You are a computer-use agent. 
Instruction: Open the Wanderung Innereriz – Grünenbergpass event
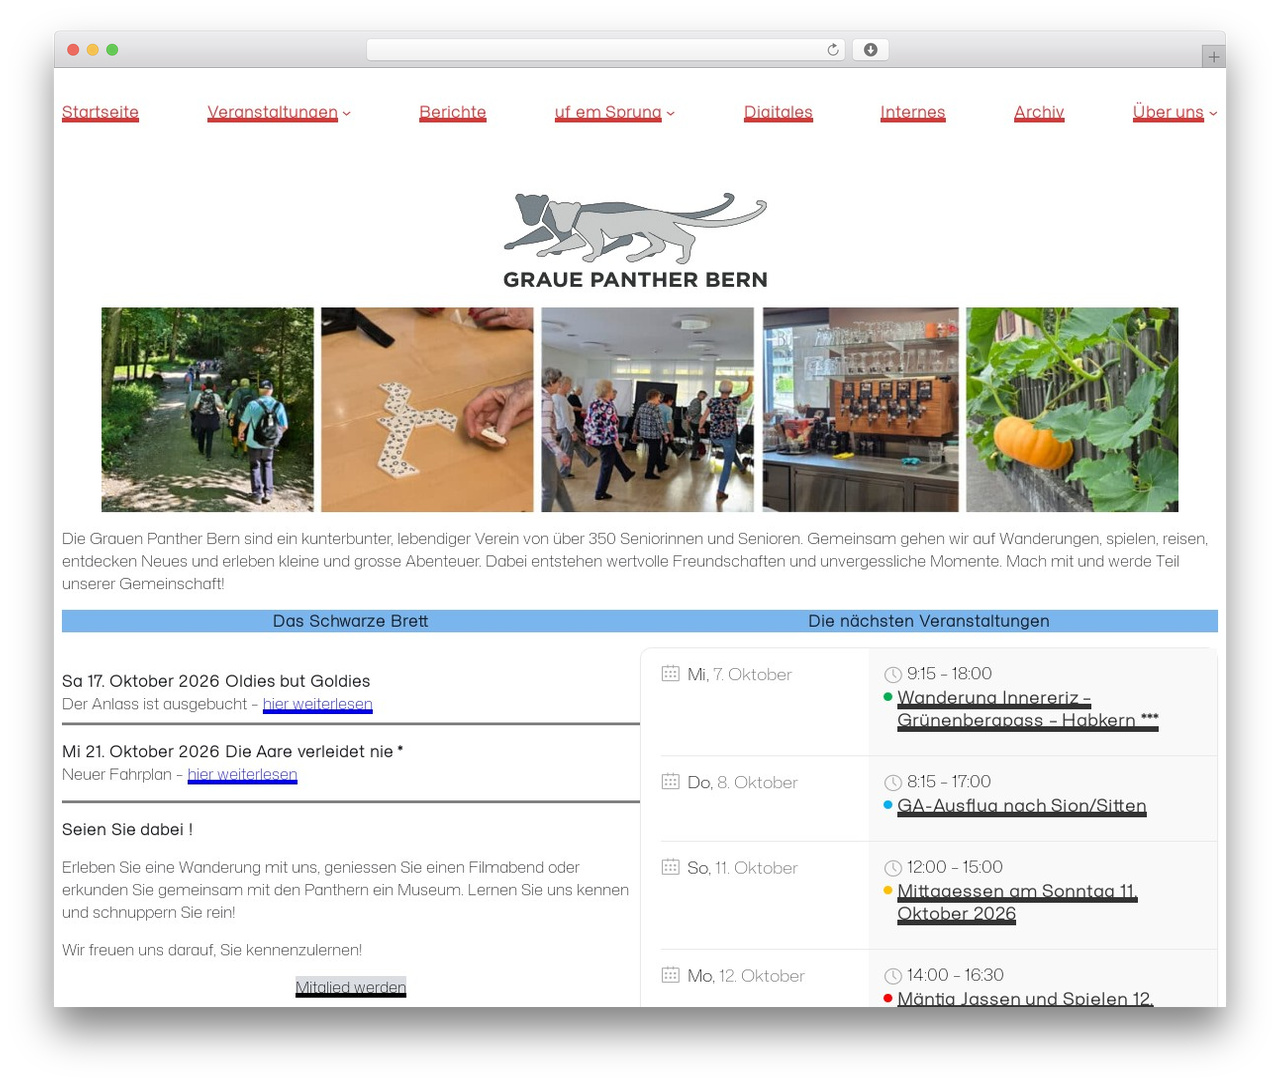pos(1027,709)
